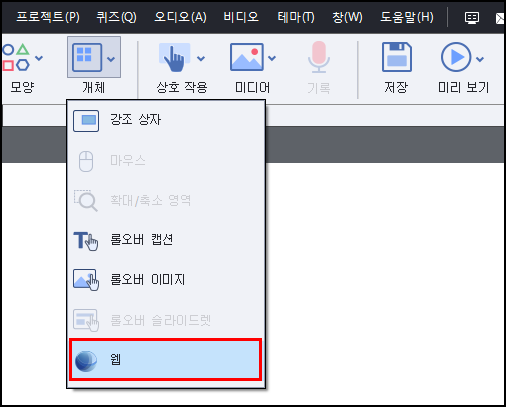Expand the 모양 dropdown arrow

pyautogui.click(x=39, y=58)
